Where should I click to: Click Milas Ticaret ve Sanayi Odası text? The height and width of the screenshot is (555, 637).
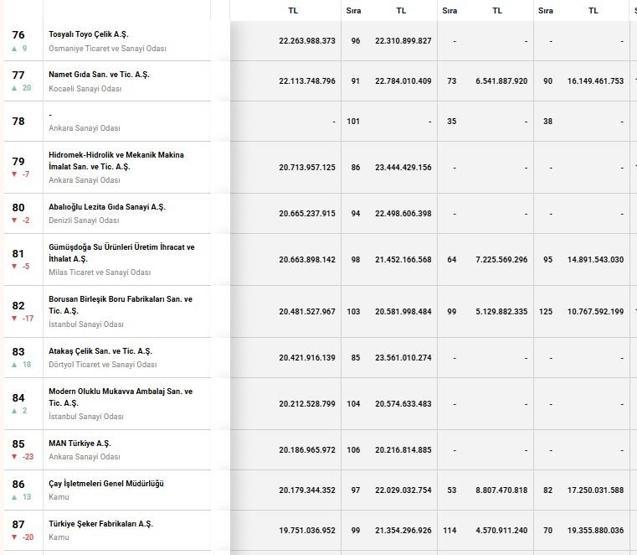pos(100,272)
